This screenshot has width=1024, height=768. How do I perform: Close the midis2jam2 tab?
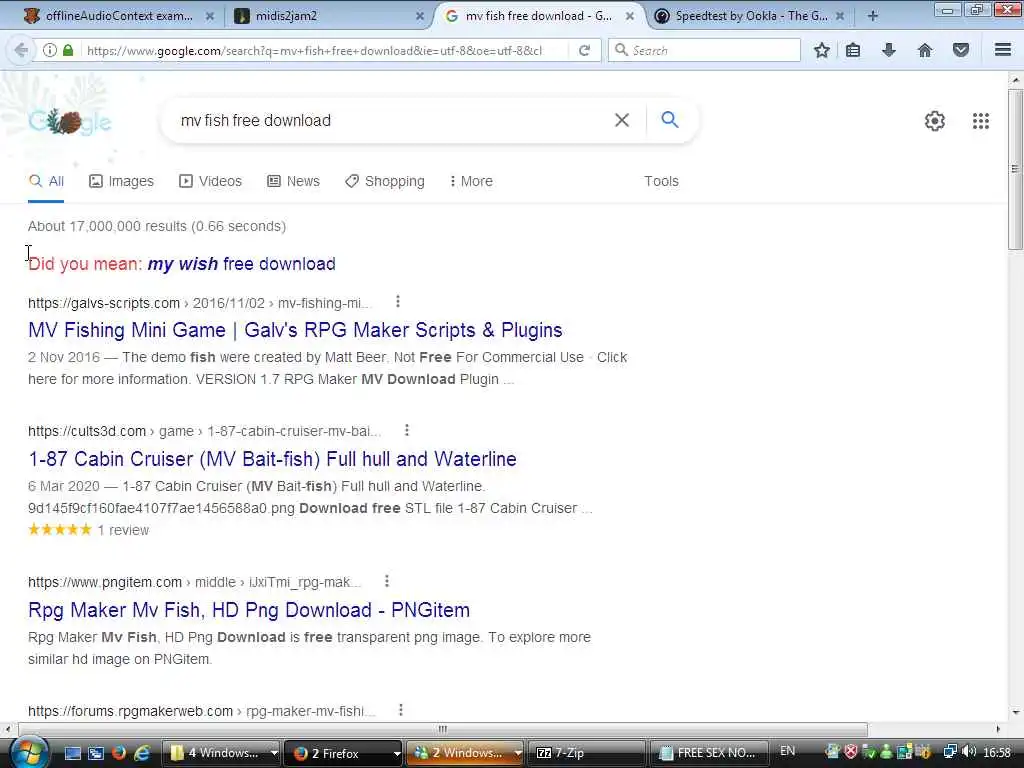pyautogui.click(x=420, y=16)
